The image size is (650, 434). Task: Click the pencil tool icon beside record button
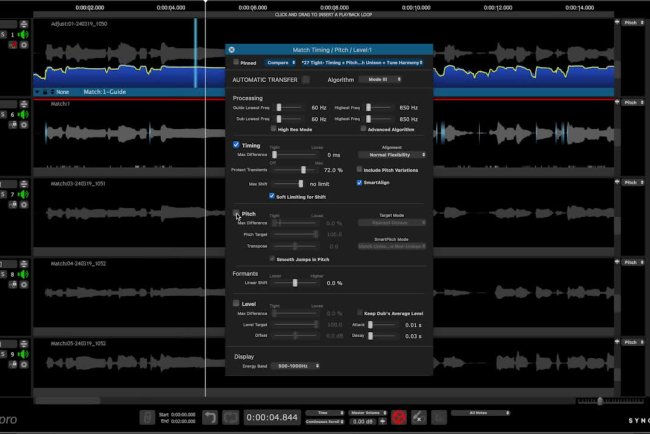[419, 417]
